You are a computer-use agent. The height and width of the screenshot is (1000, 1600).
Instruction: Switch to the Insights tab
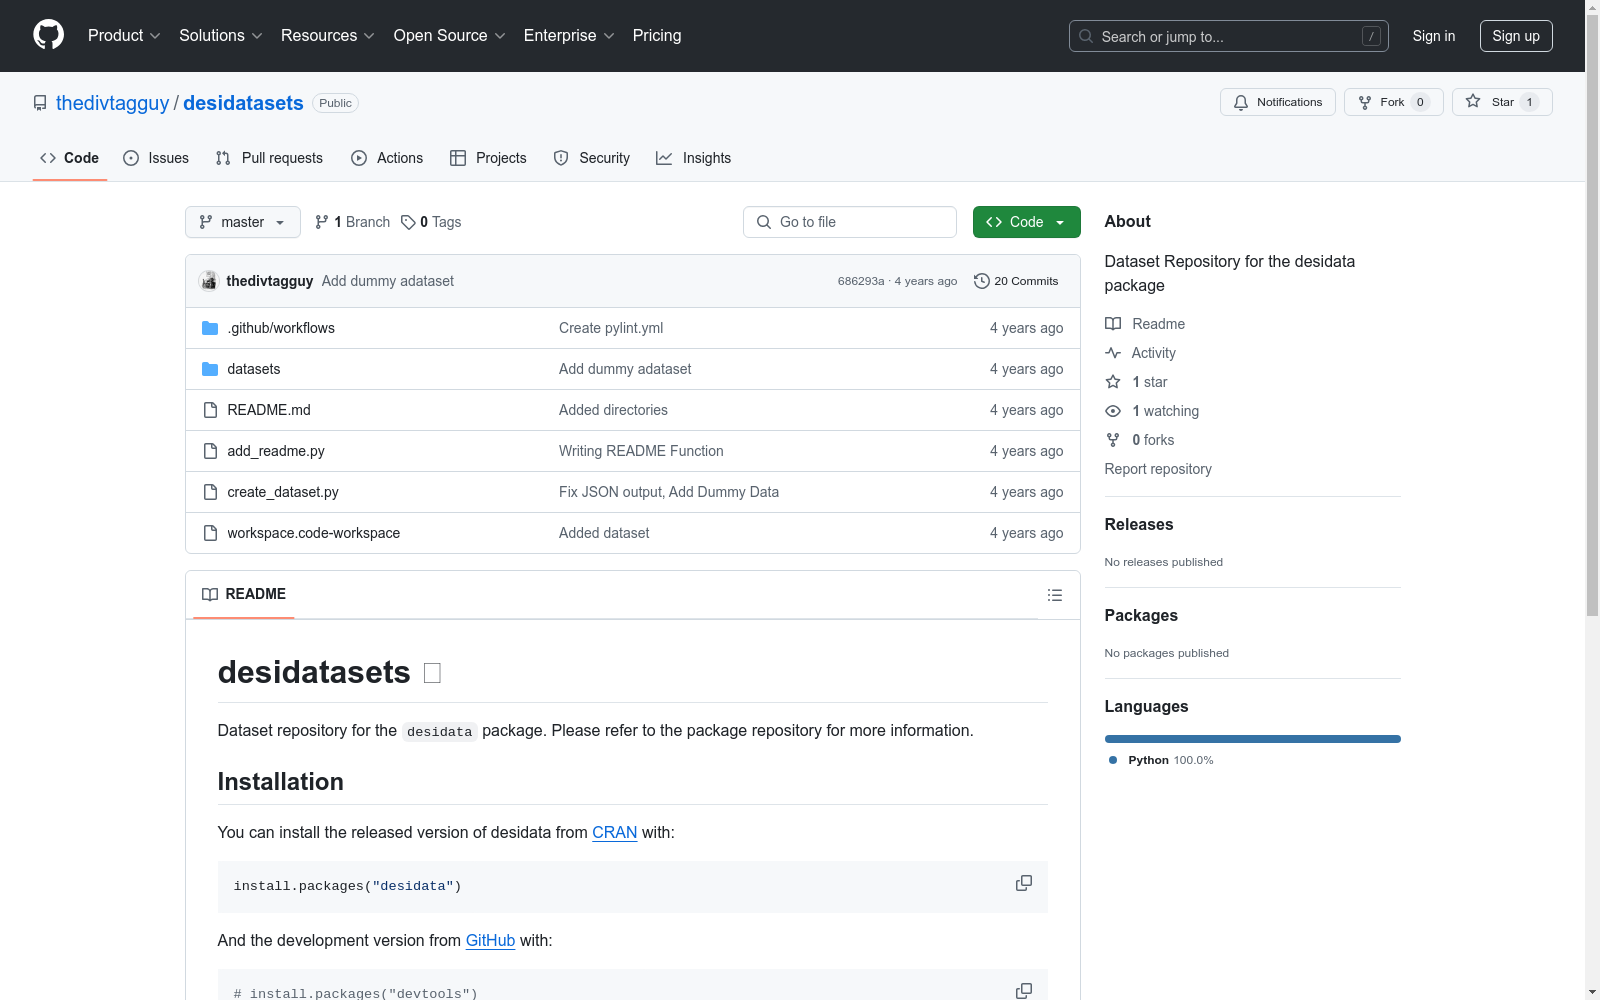tap(694, 158)
